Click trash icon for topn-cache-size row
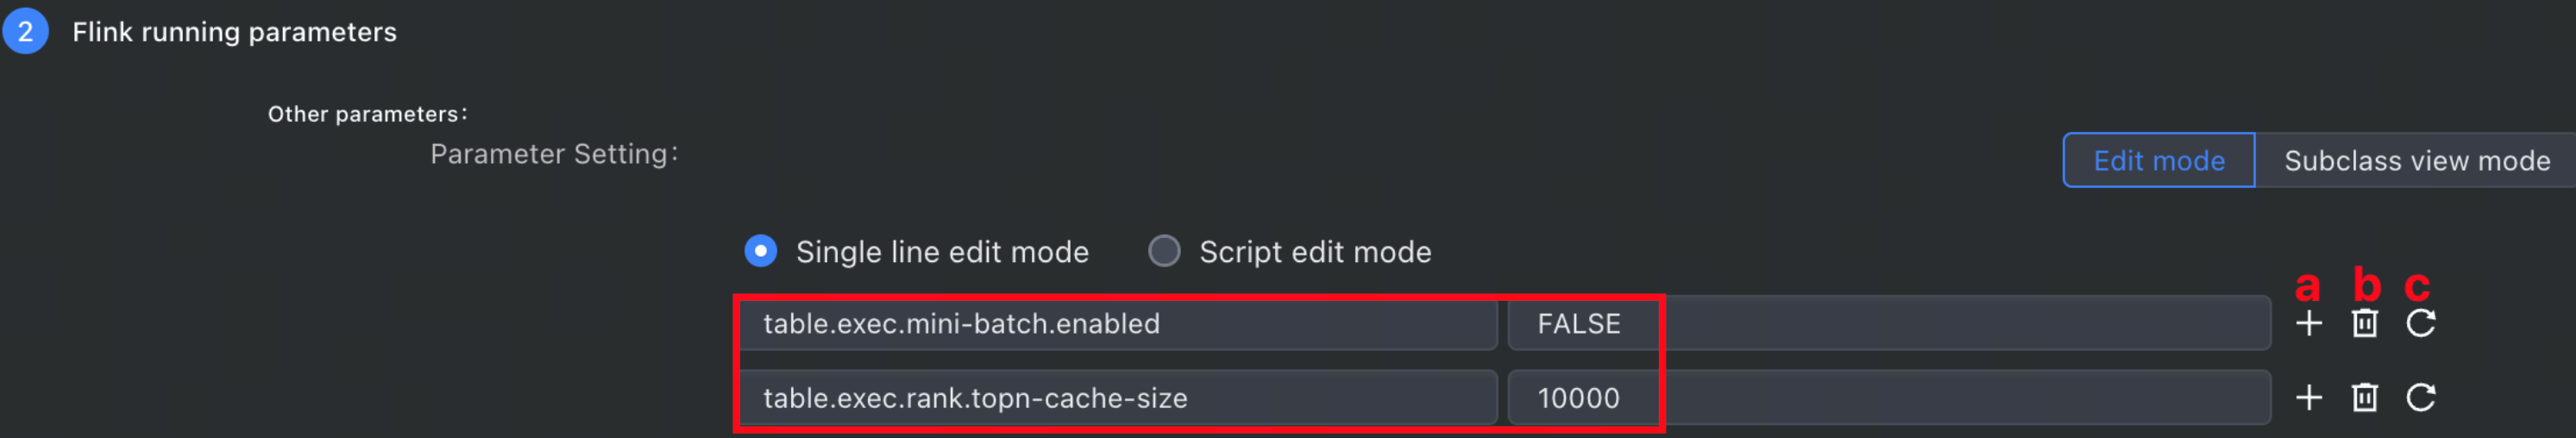 click(x=2365, y=398)
